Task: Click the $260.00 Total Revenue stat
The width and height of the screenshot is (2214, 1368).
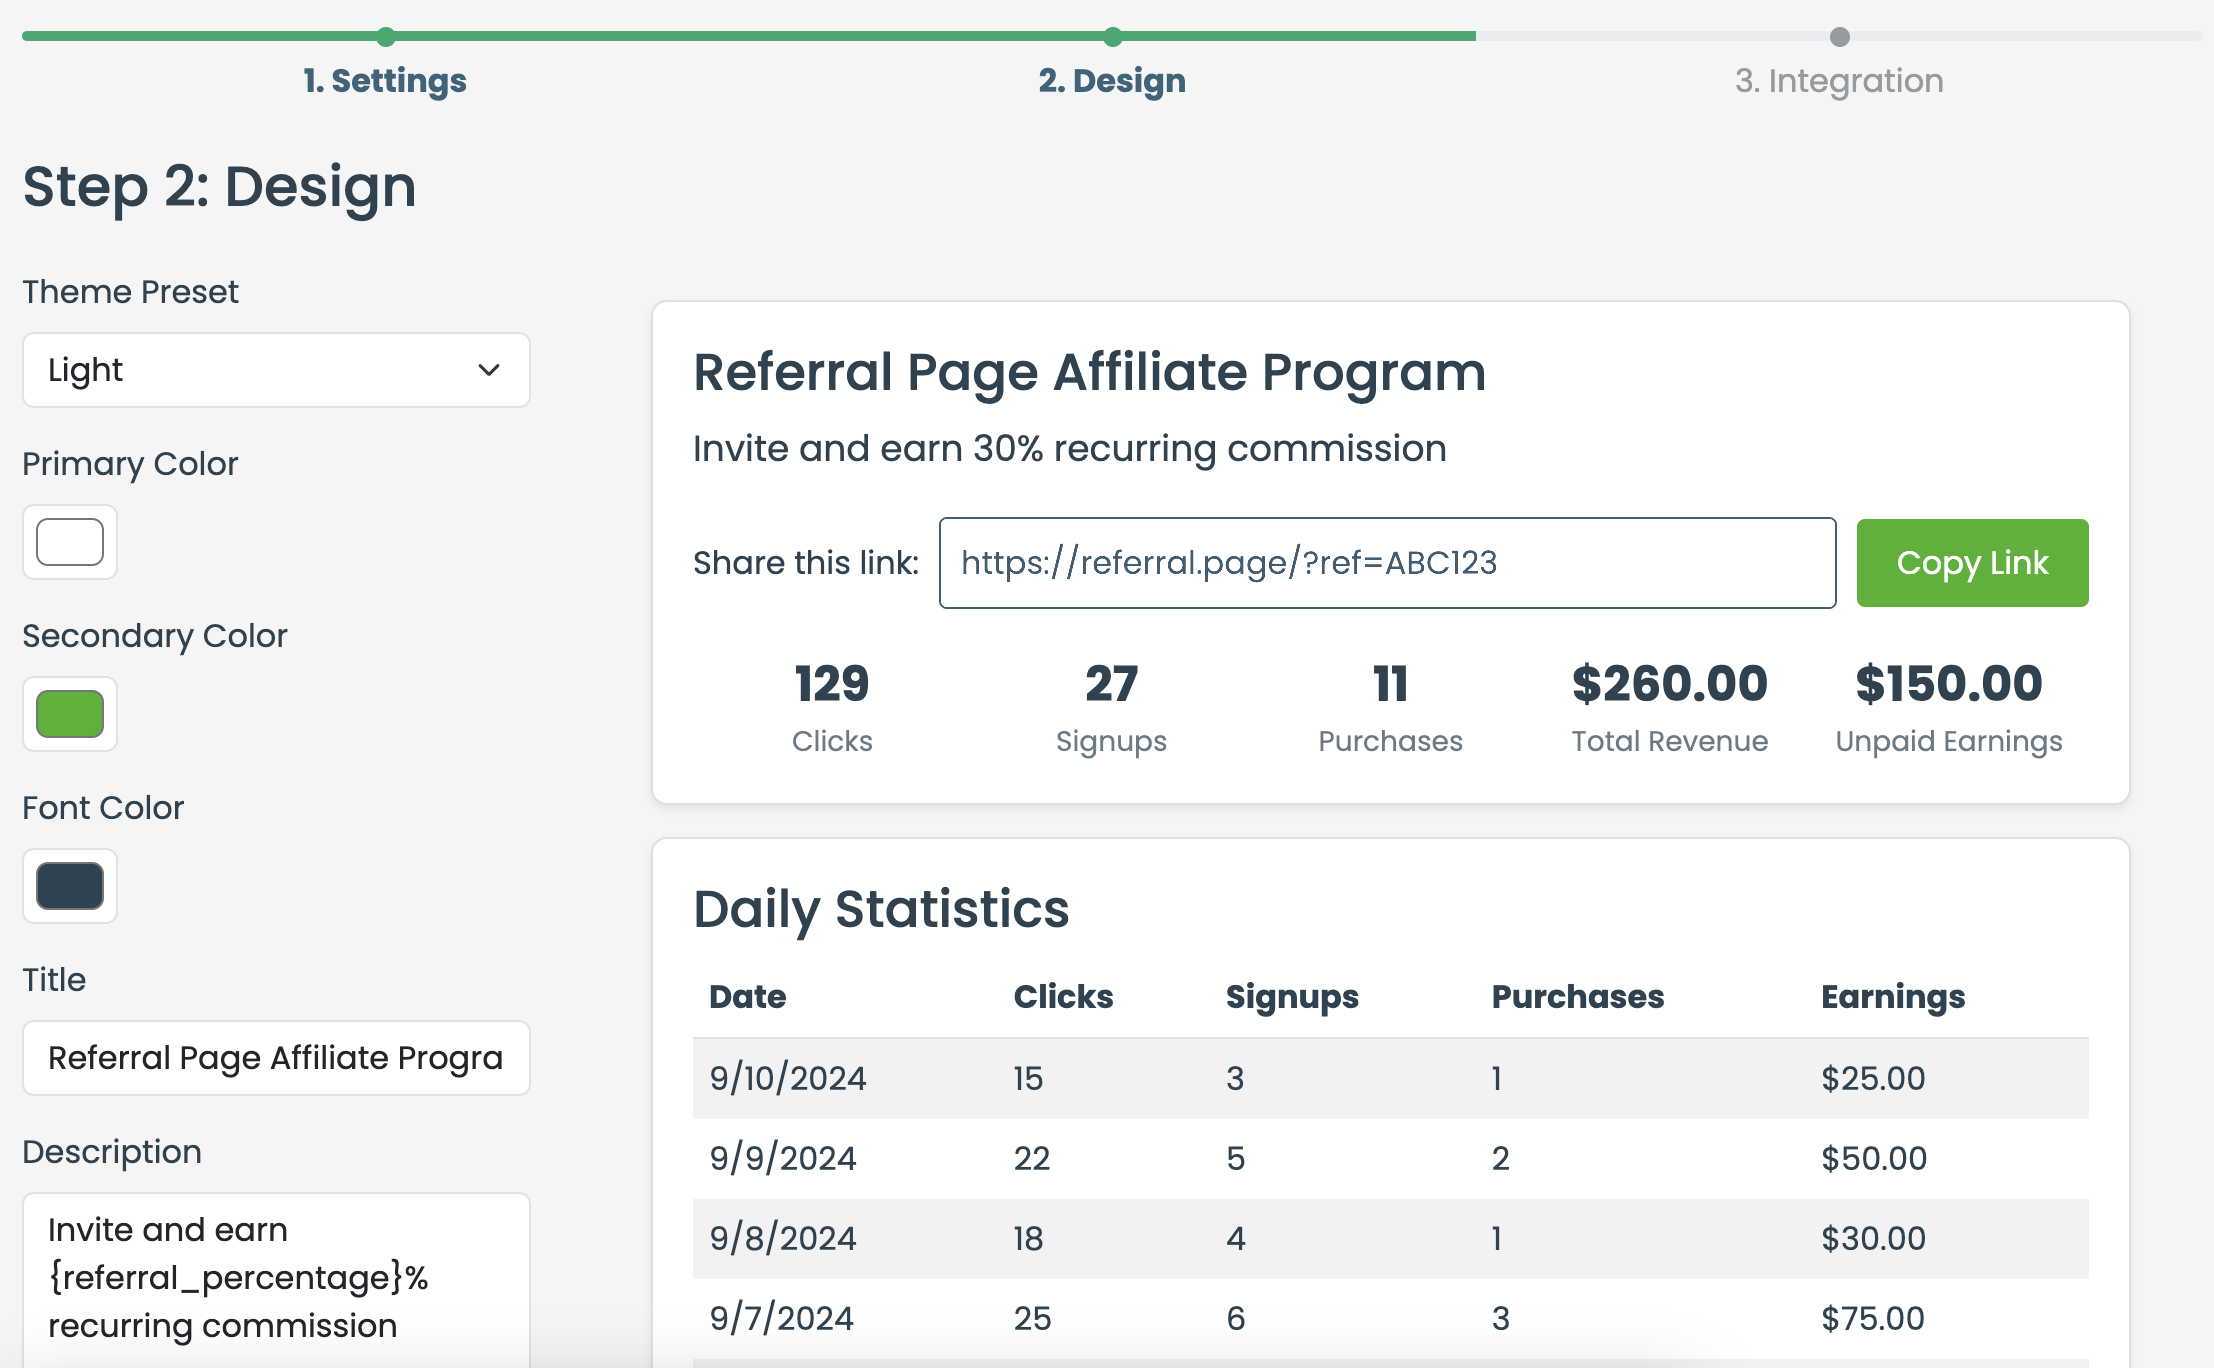Action: point(1669,707)
